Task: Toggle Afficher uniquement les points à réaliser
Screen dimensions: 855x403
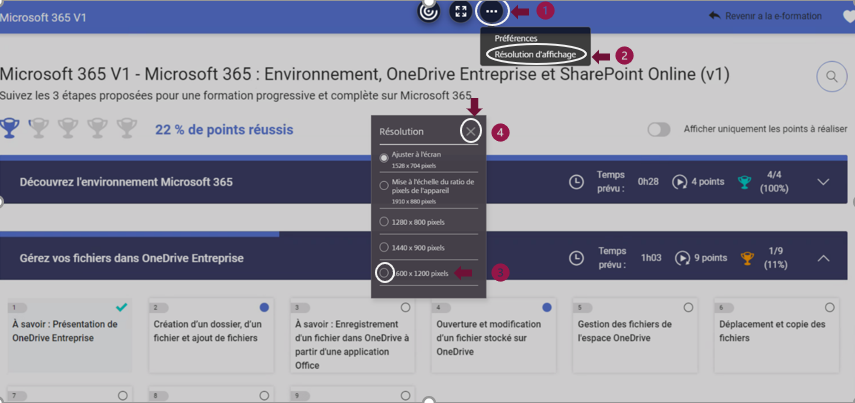Action: point(659,129)
